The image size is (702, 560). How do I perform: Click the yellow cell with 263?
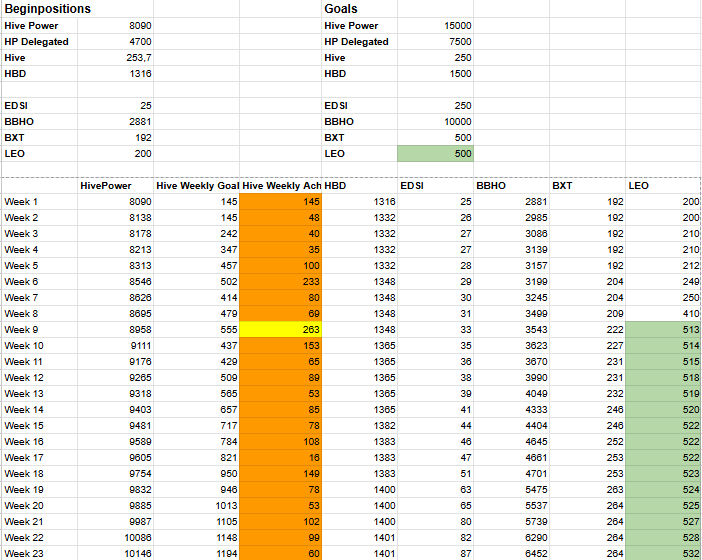280,330
